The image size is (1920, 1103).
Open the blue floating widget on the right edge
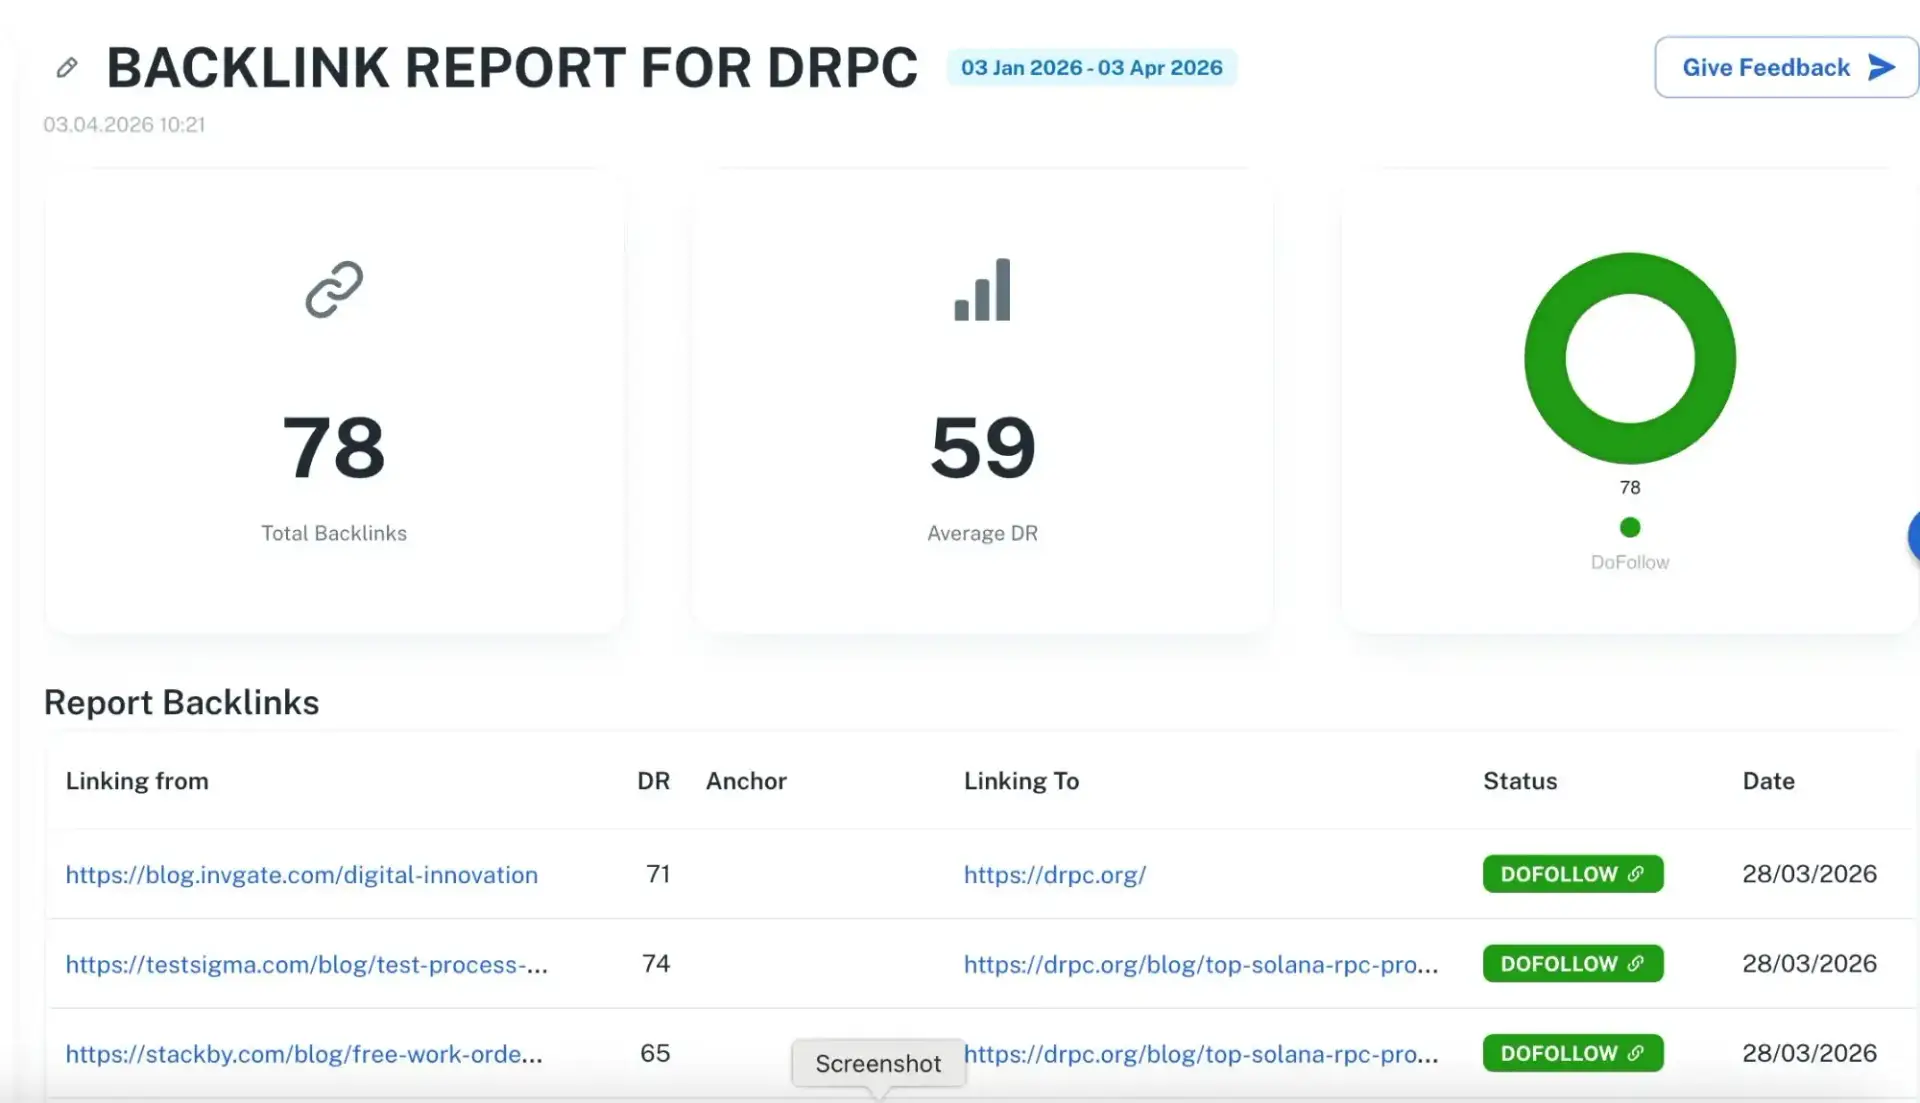(x=1912, y=537)
